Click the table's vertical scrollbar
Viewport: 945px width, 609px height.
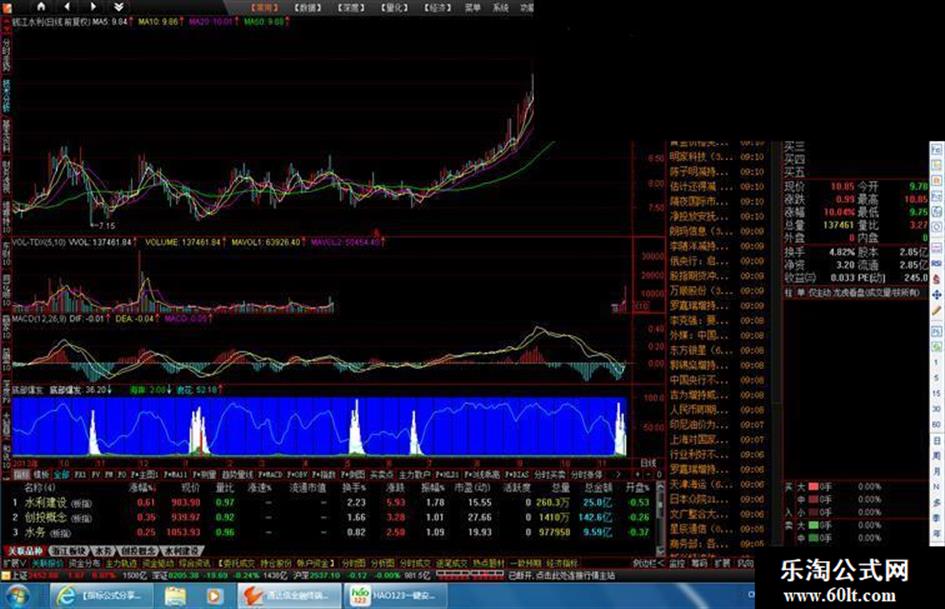[660, 517]
